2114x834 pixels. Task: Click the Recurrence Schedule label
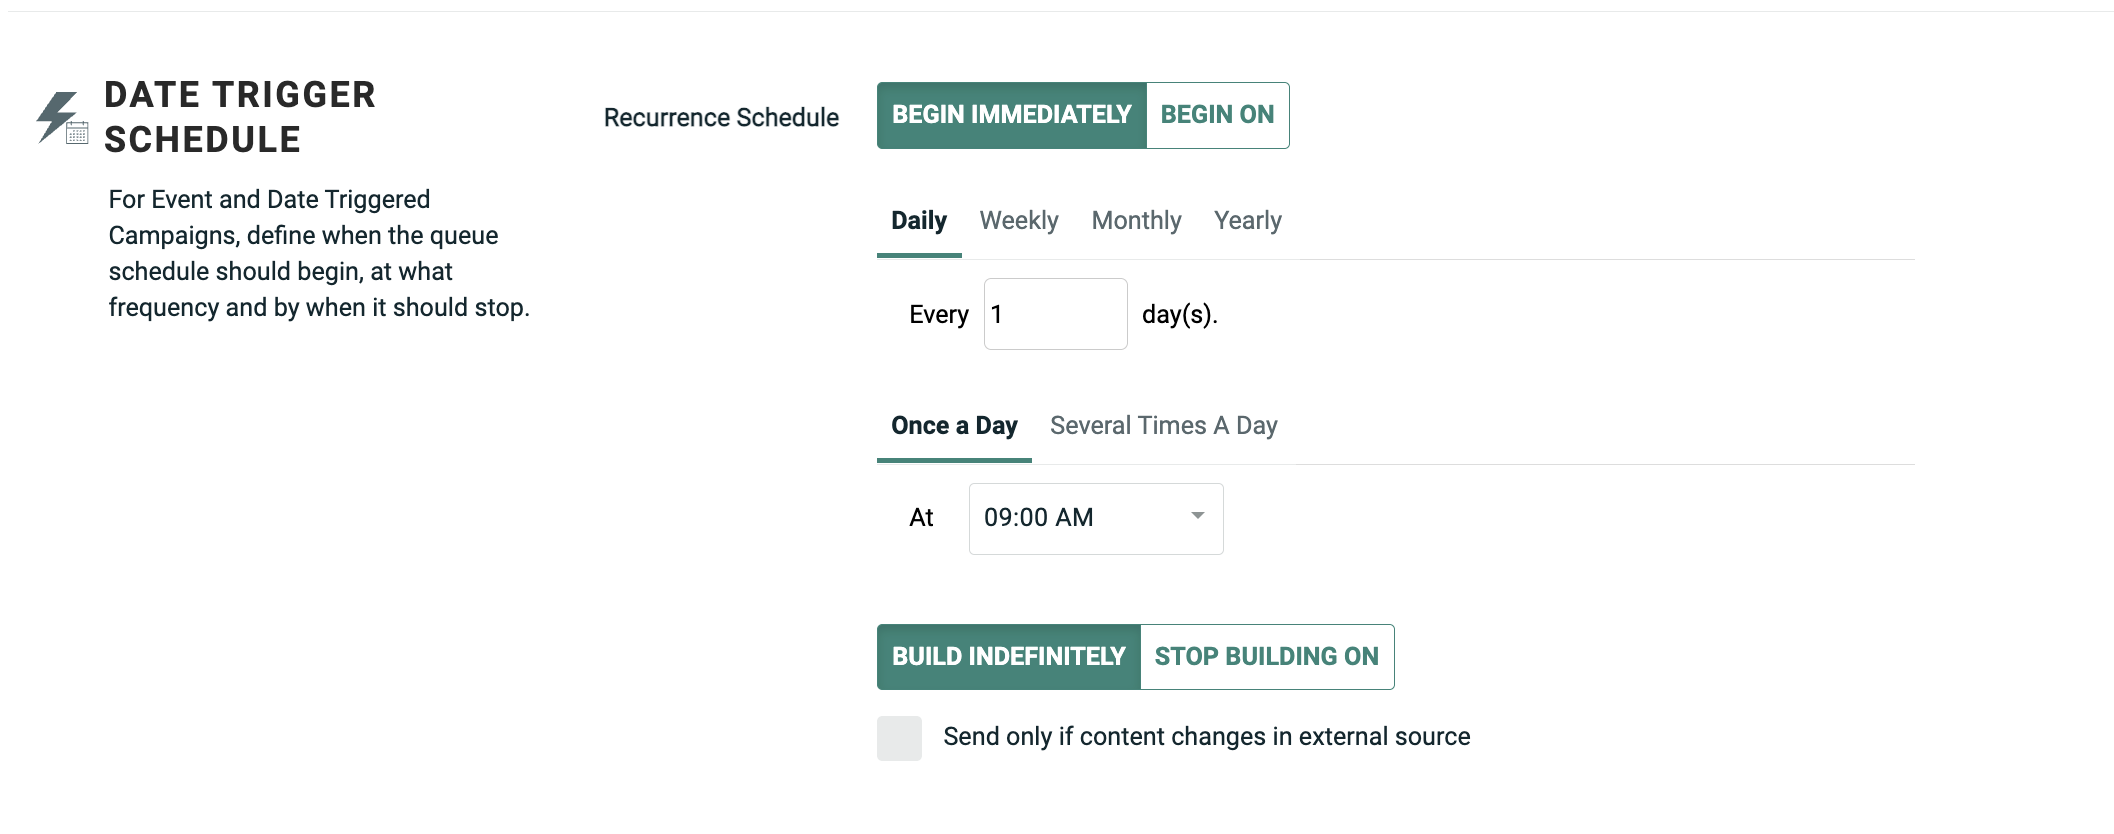(721, 118)
